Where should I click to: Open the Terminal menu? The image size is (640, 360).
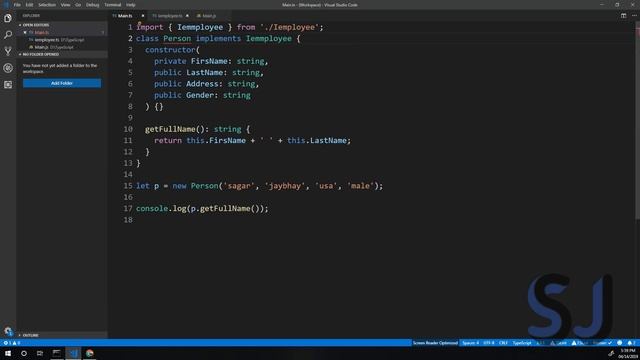[113, 5]
